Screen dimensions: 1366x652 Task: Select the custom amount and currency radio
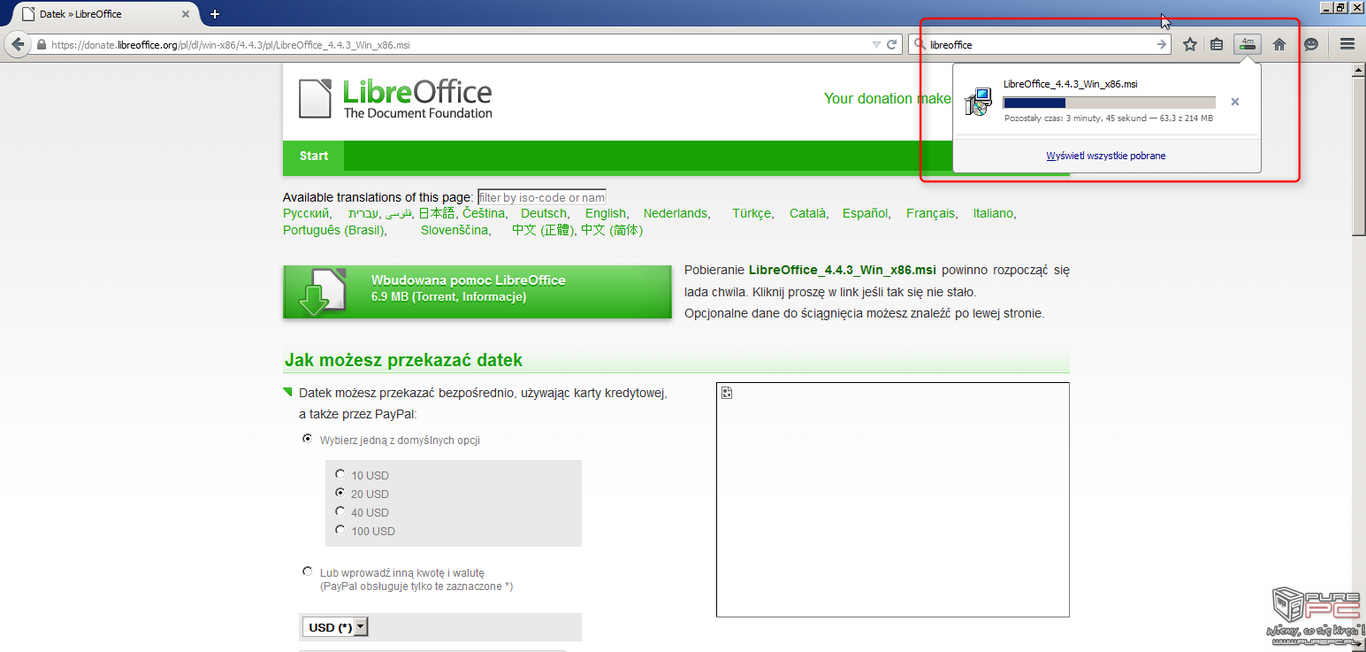(x=307, y=571)
